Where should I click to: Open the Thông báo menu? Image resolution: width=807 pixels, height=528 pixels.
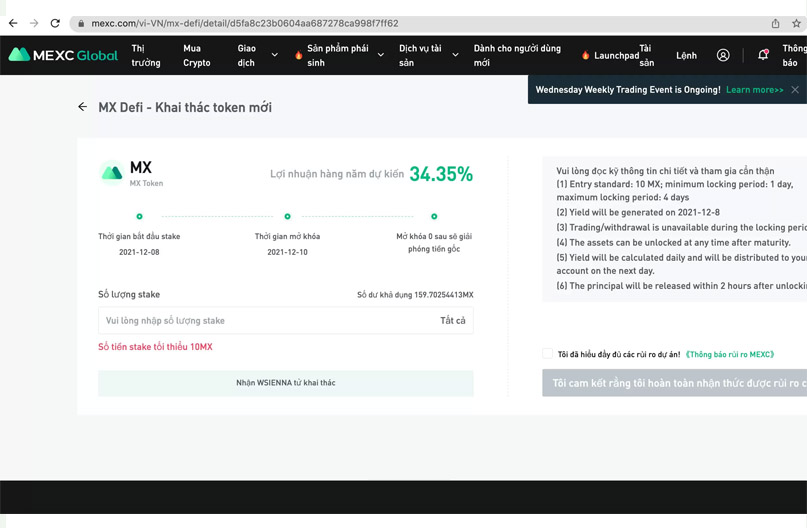pos(794,55)
